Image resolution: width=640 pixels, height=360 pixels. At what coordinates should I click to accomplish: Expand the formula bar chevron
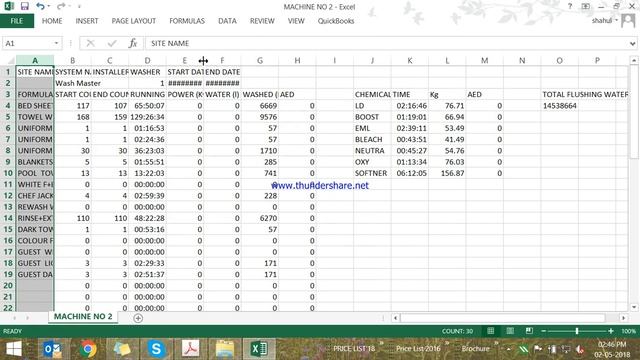(x=632, y=43)
